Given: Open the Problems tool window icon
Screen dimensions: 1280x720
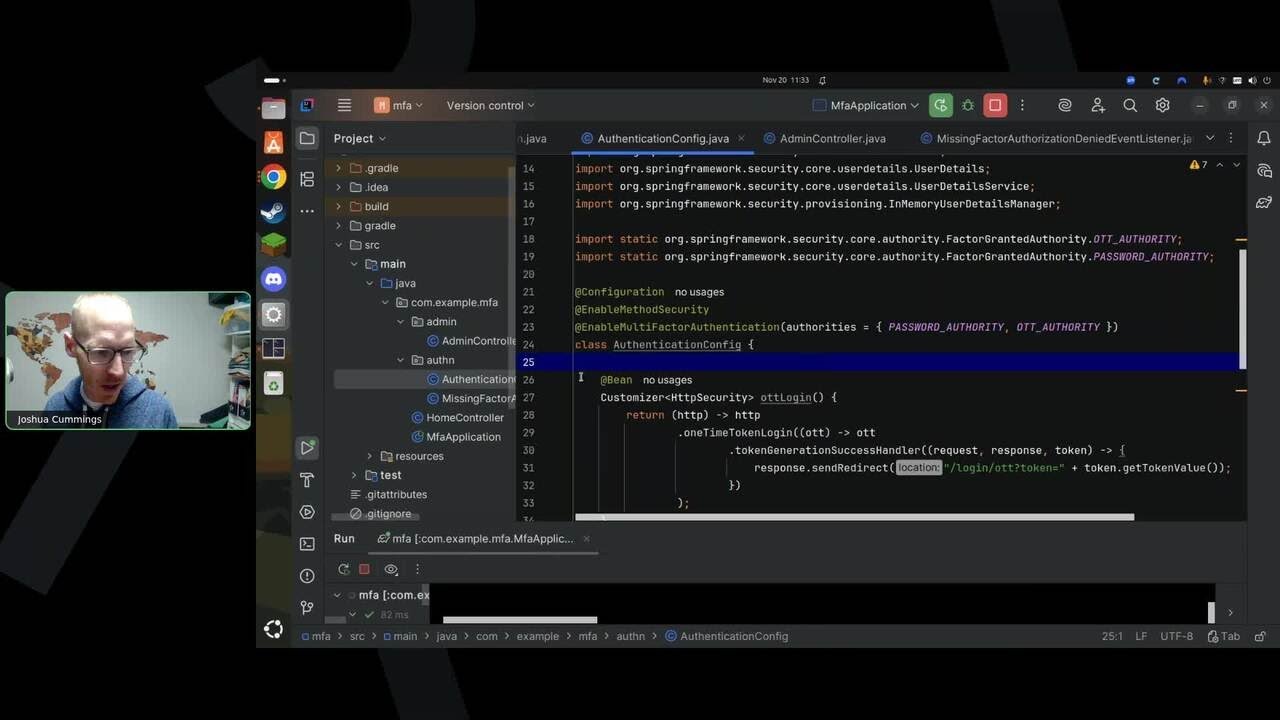Looking at the screenshot, I should point(307,576).
